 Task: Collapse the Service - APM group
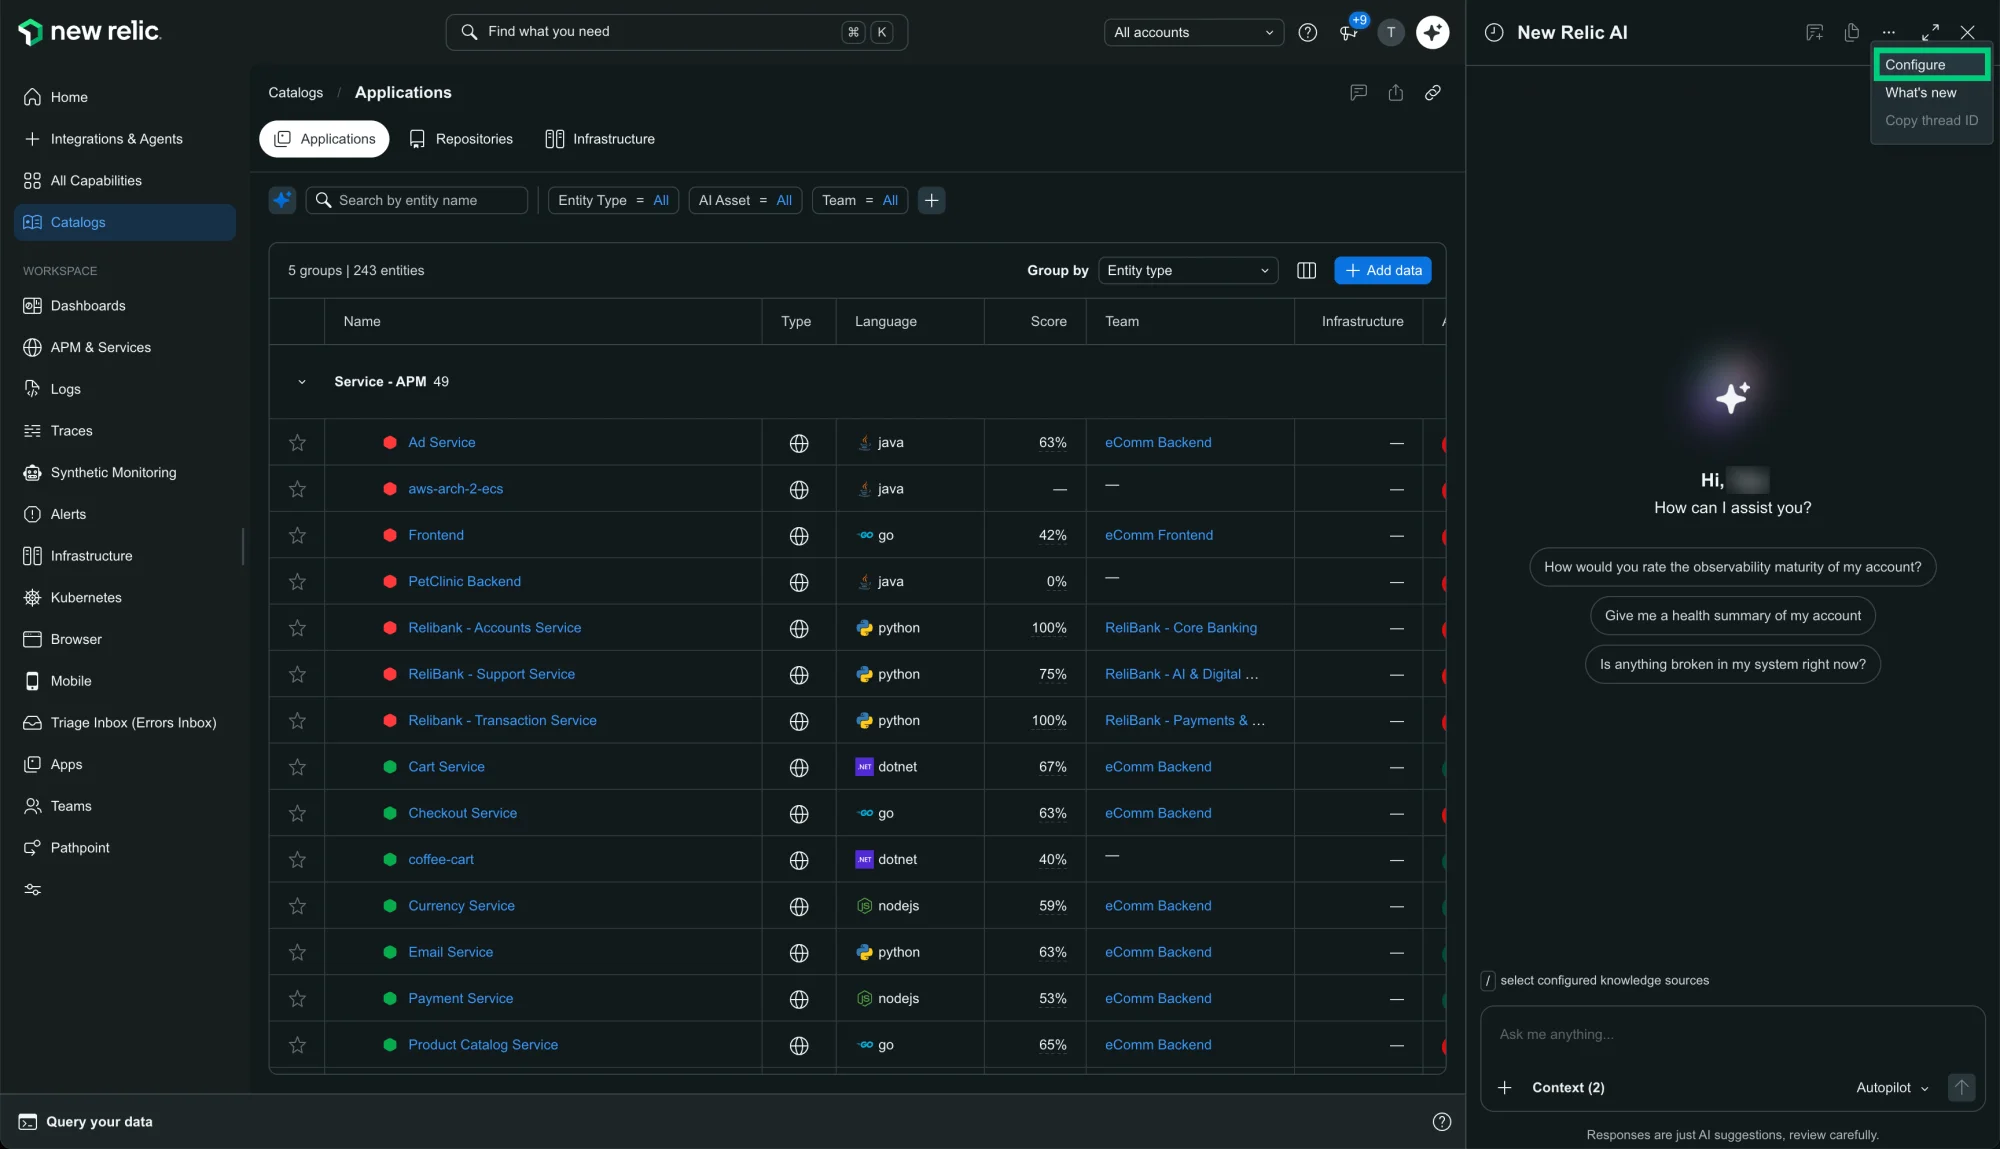tap(301, 382)
